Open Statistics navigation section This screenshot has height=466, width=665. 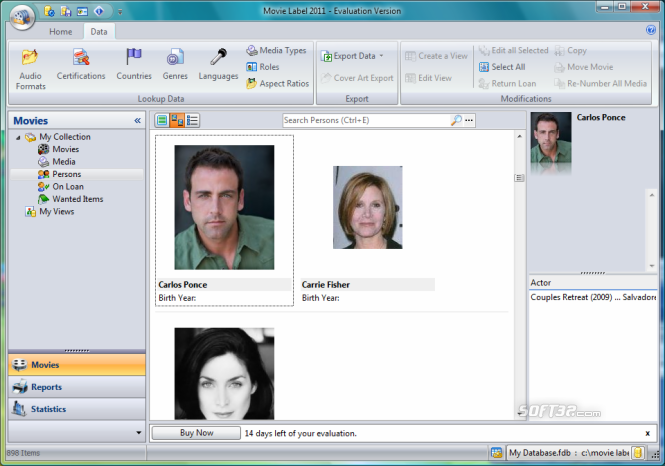77,409
